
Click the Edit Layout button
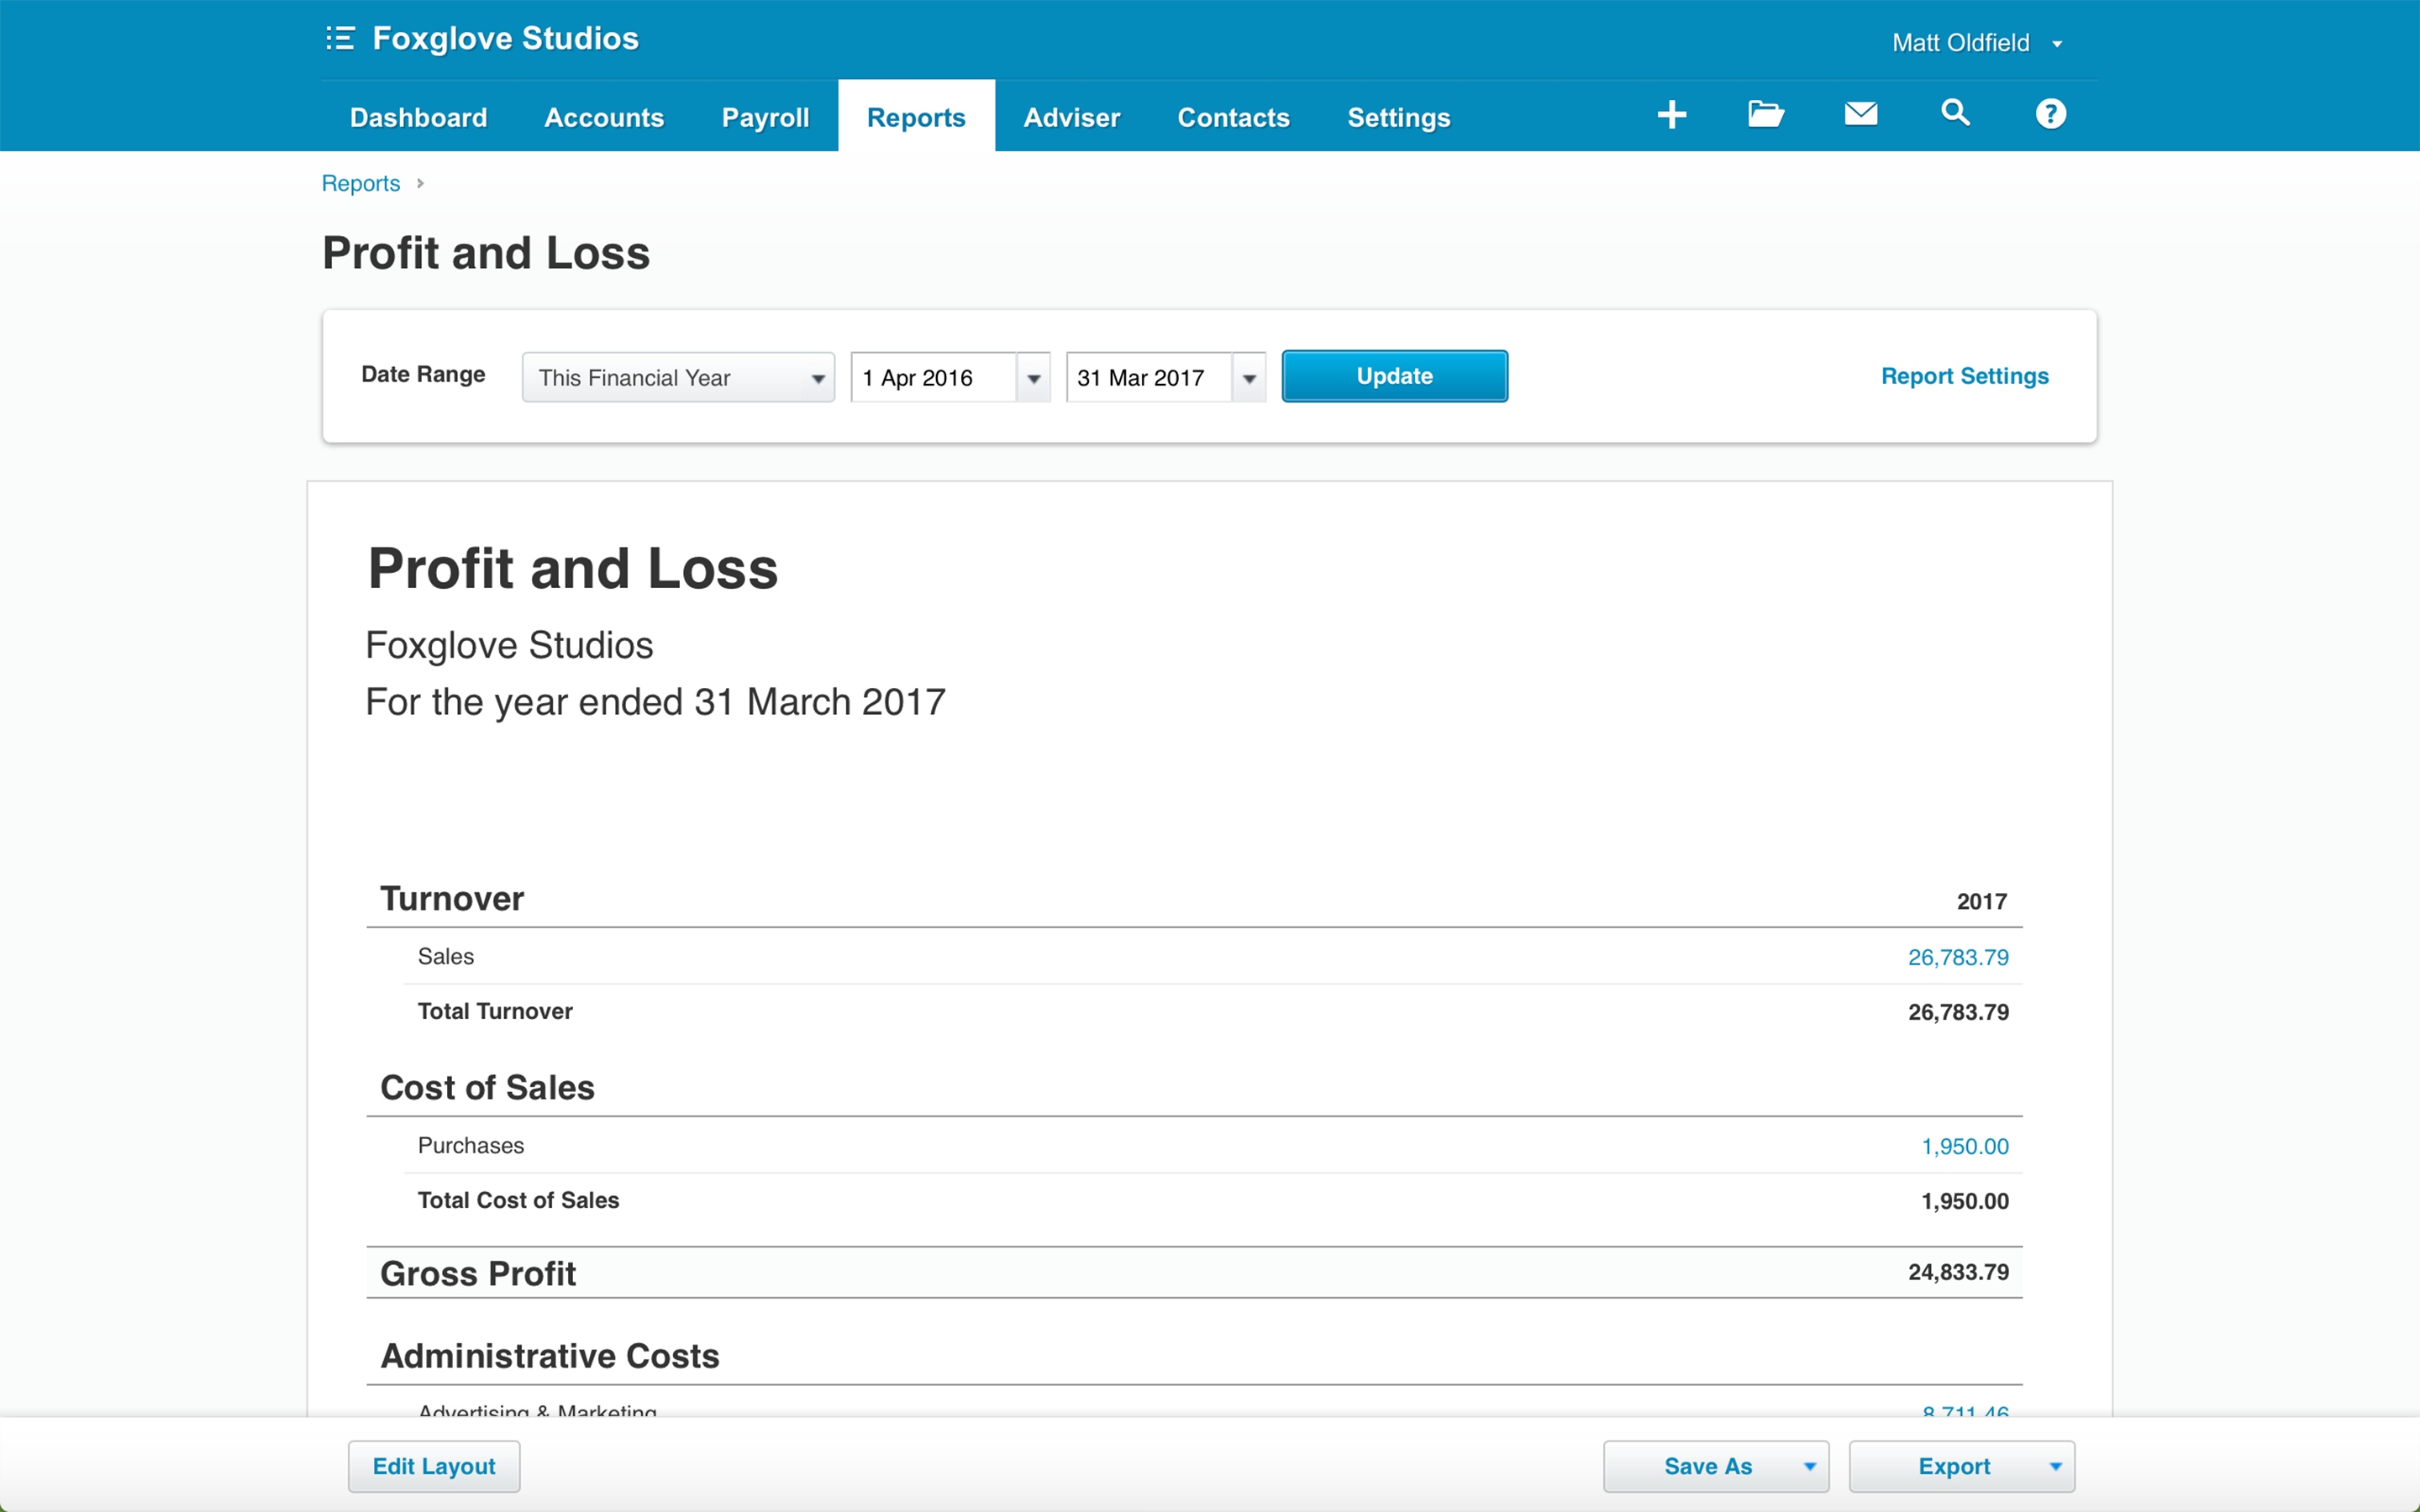pyautogui.click(x=434, y=1463)
